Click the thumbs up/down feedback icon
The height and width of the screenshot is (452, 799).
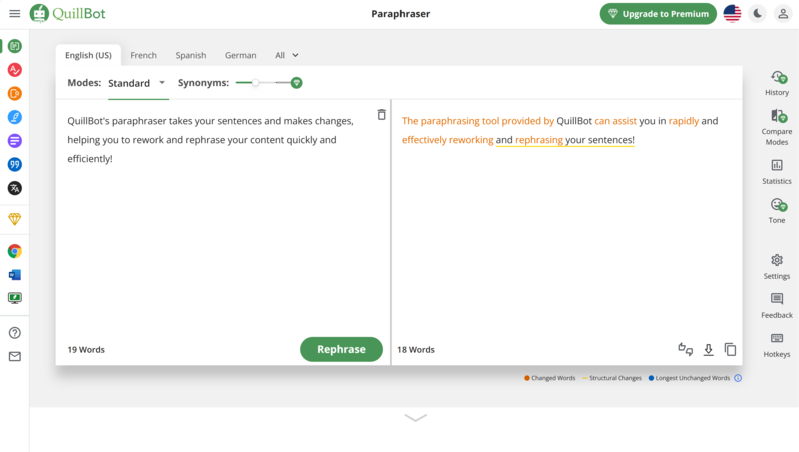click(685, 349)
